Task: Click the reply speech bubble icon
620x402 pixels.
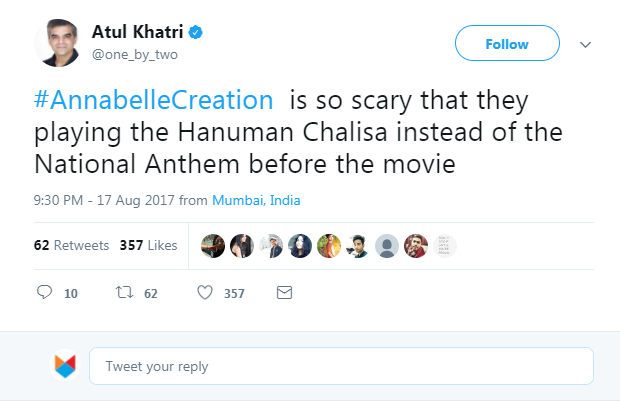Action: point(44,293)
